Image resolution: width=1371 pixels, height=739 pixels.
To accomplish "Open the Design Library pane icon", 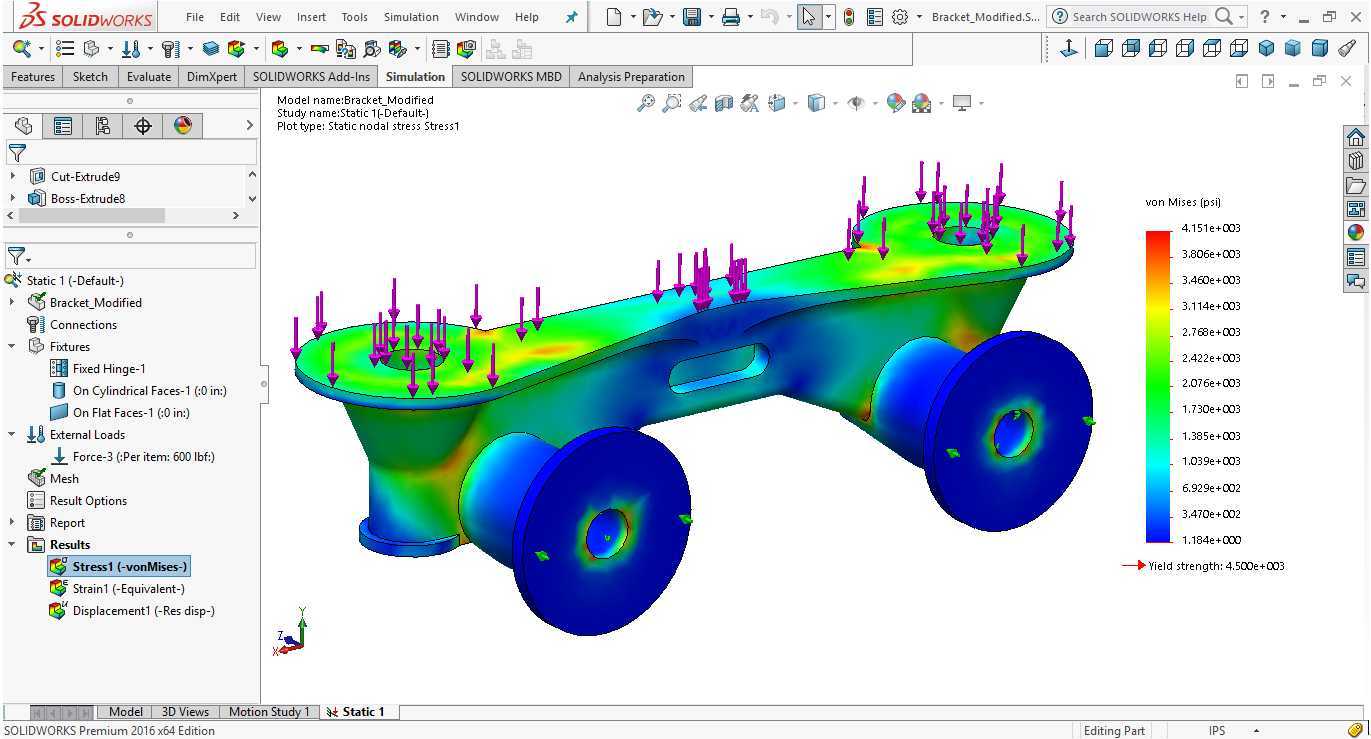I will coord(1356,161).
